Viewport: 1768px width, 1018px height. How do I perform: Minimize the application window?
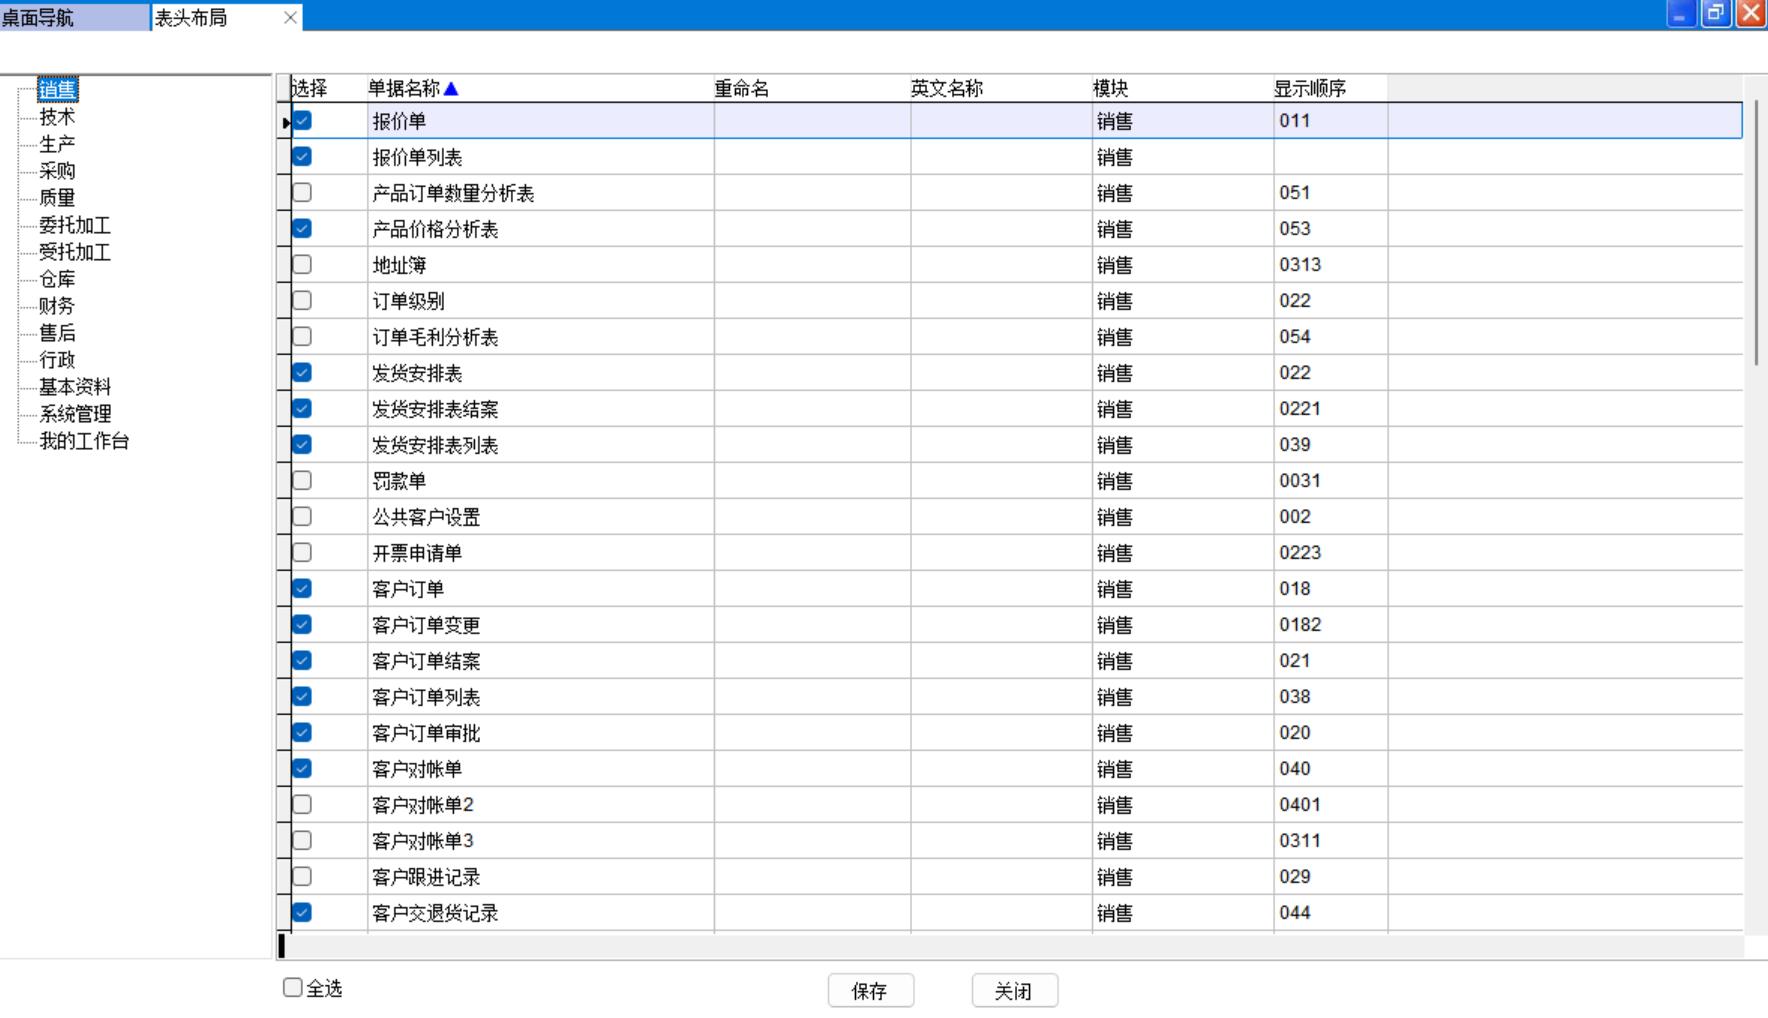[x=1679, y=14]
